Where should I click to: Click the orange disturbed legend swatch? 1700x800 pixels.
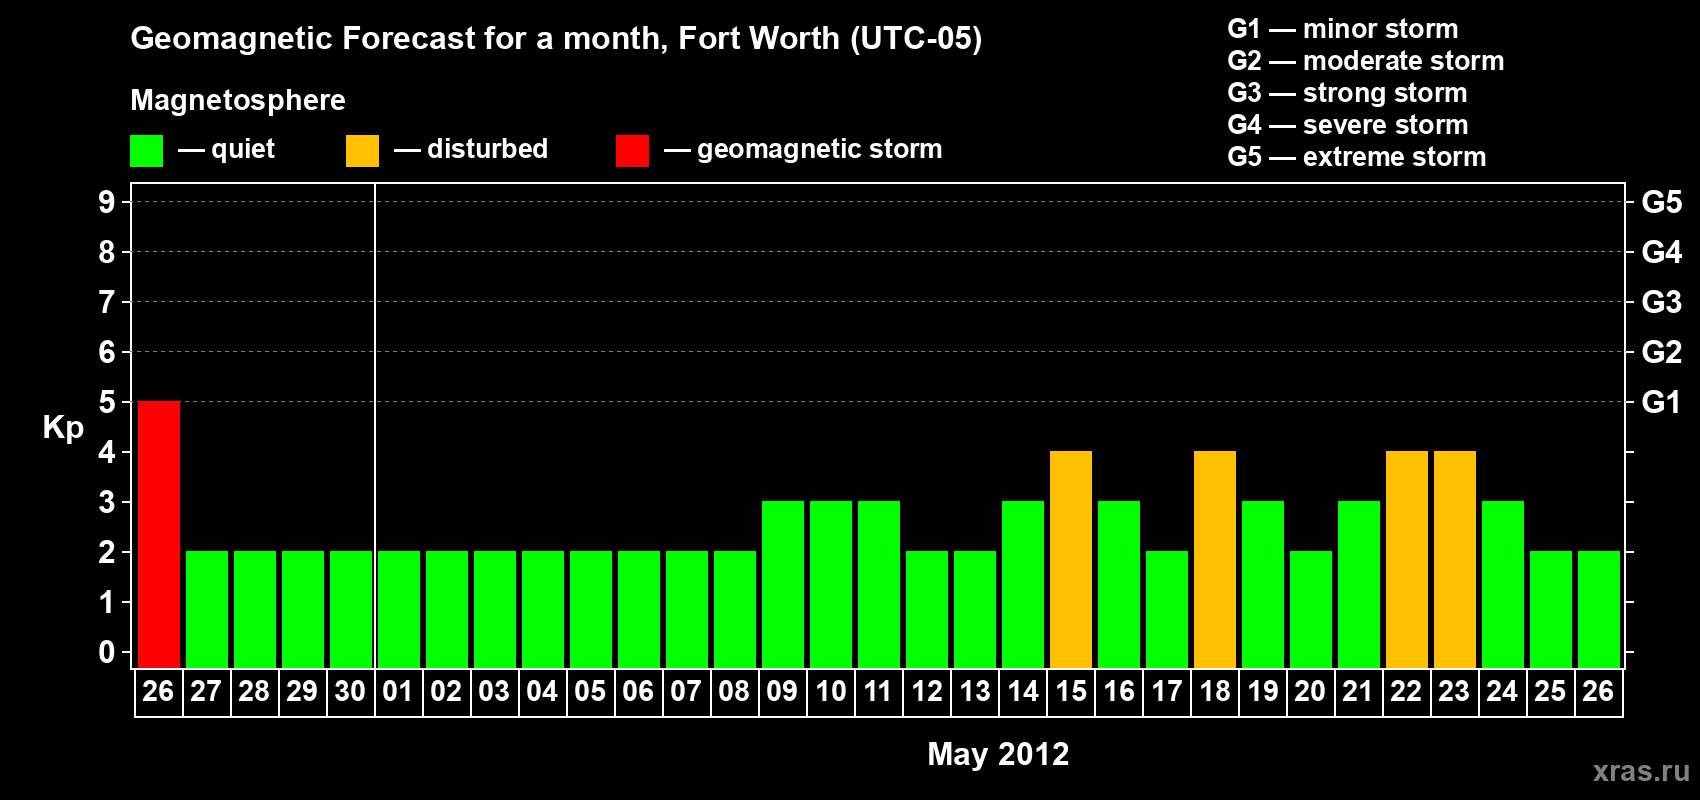(362, 151)
